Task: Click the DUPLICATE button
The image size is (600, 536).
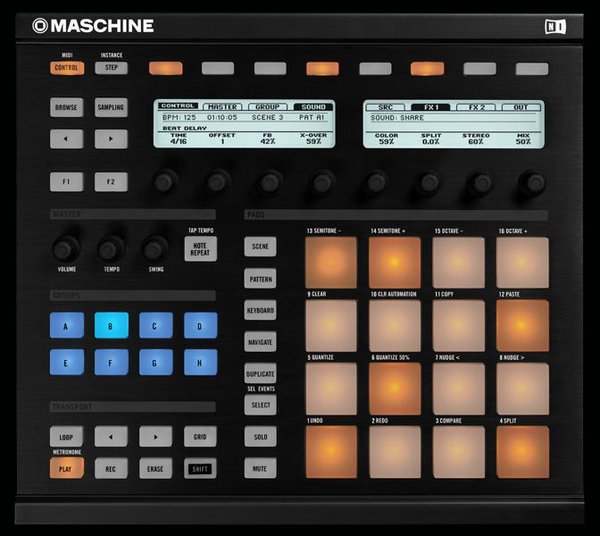Action: [x=260, y=373]
